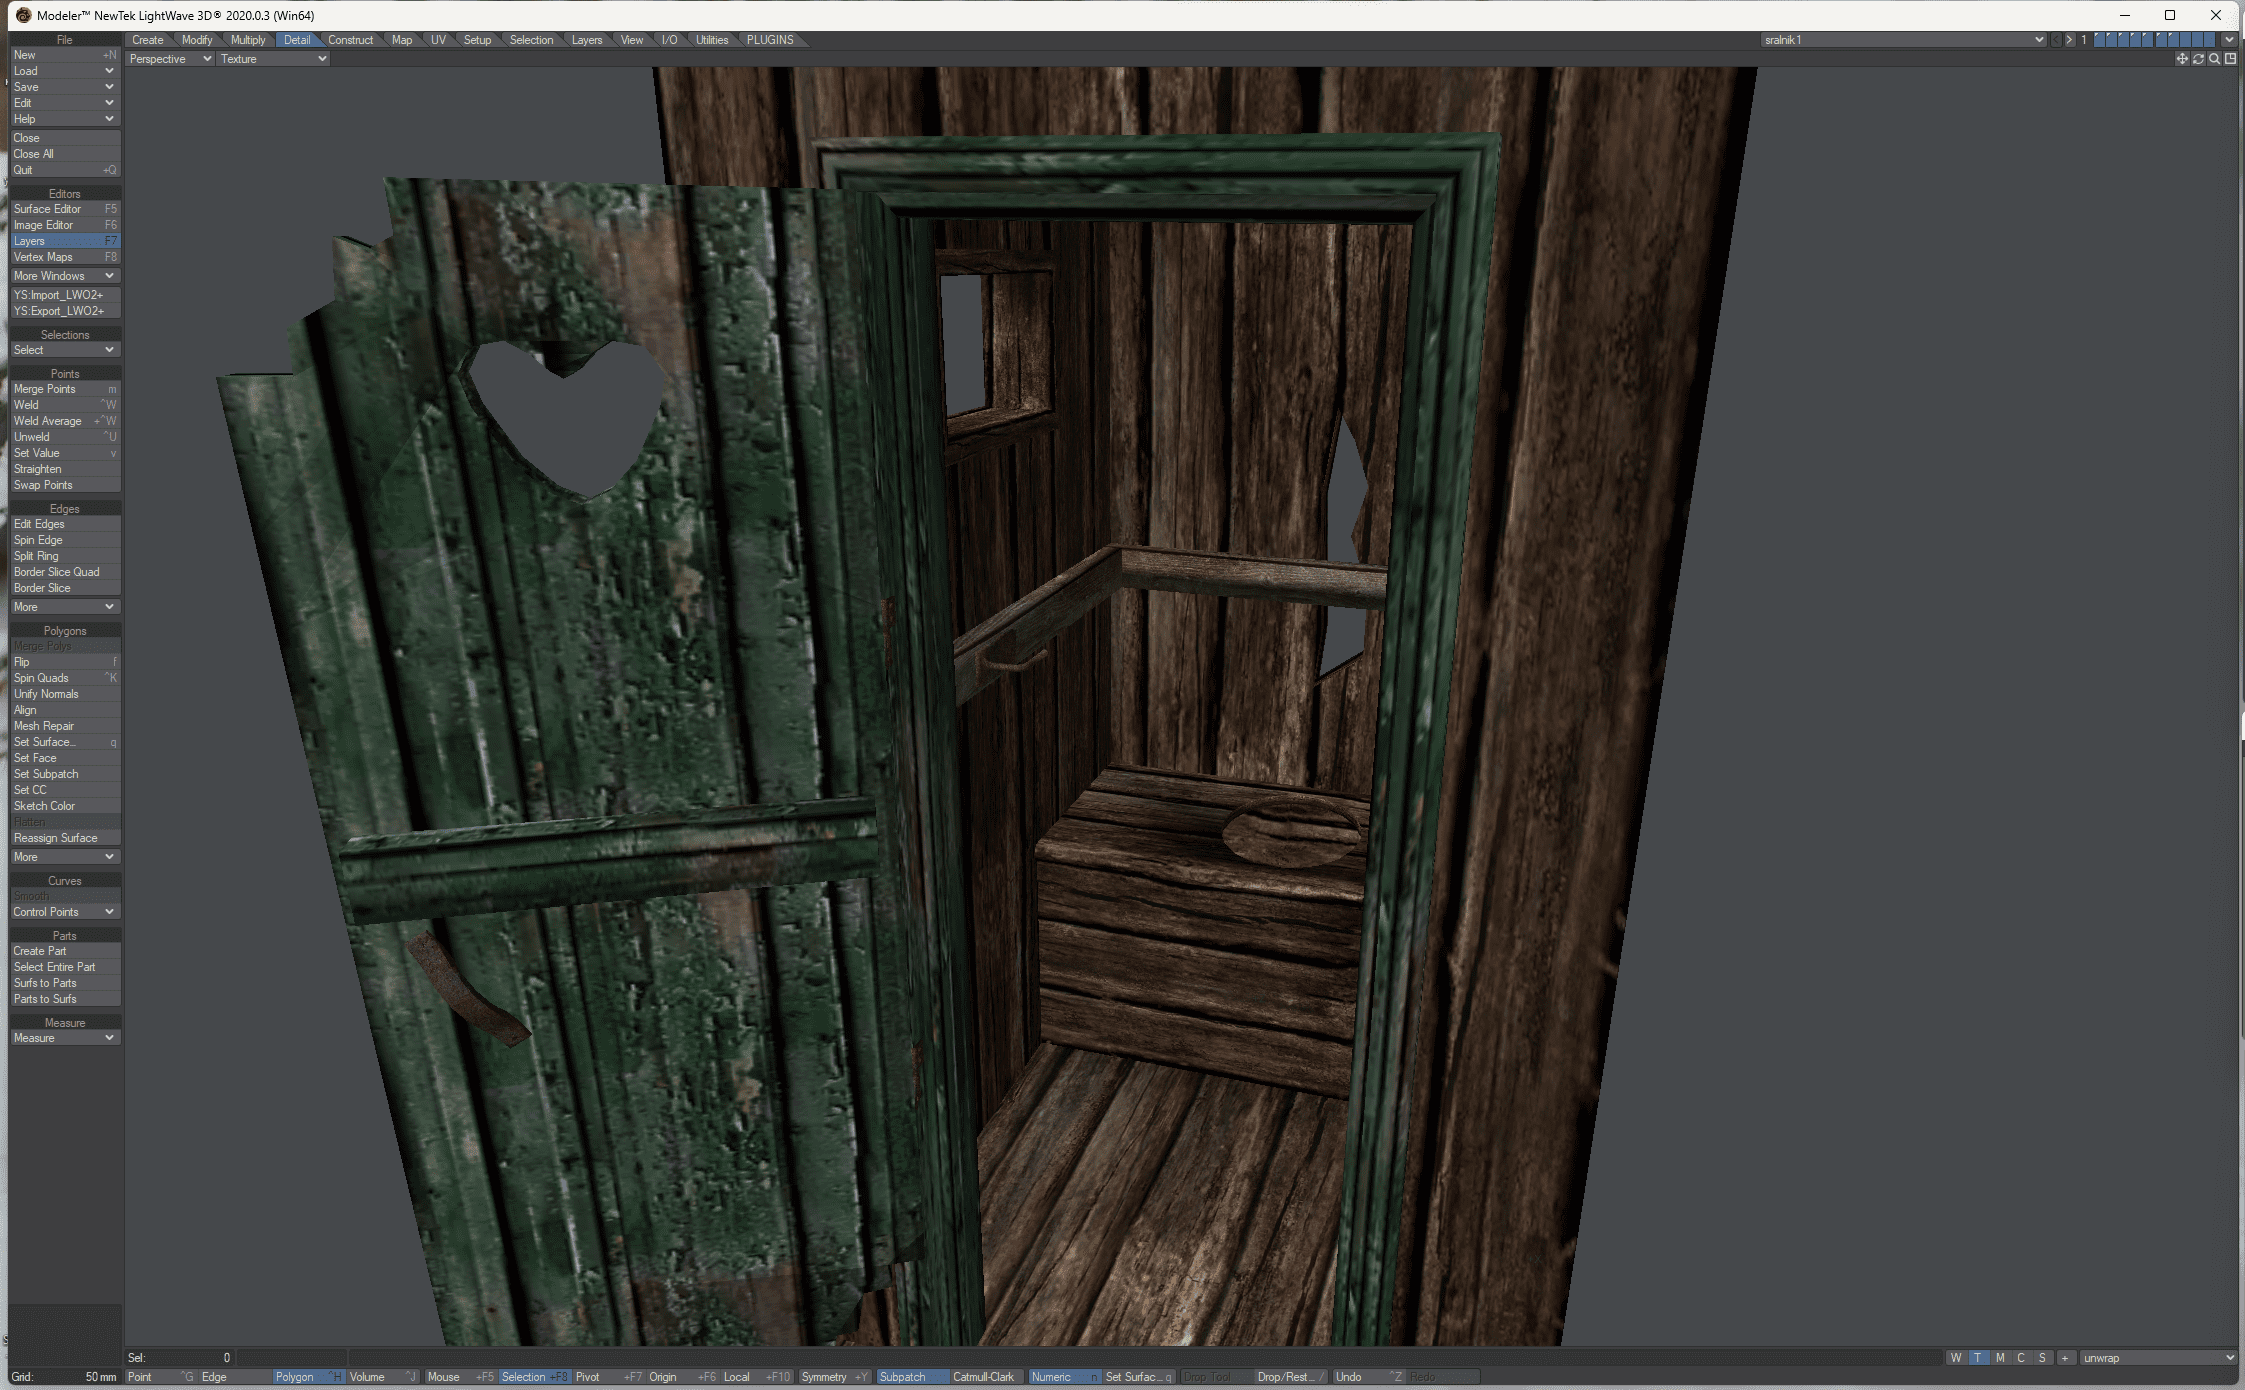This screenshot has height=1390, width=2245.
Task: Toggle Symmetry mode in bottom bar
Action: coord(834,1377)
